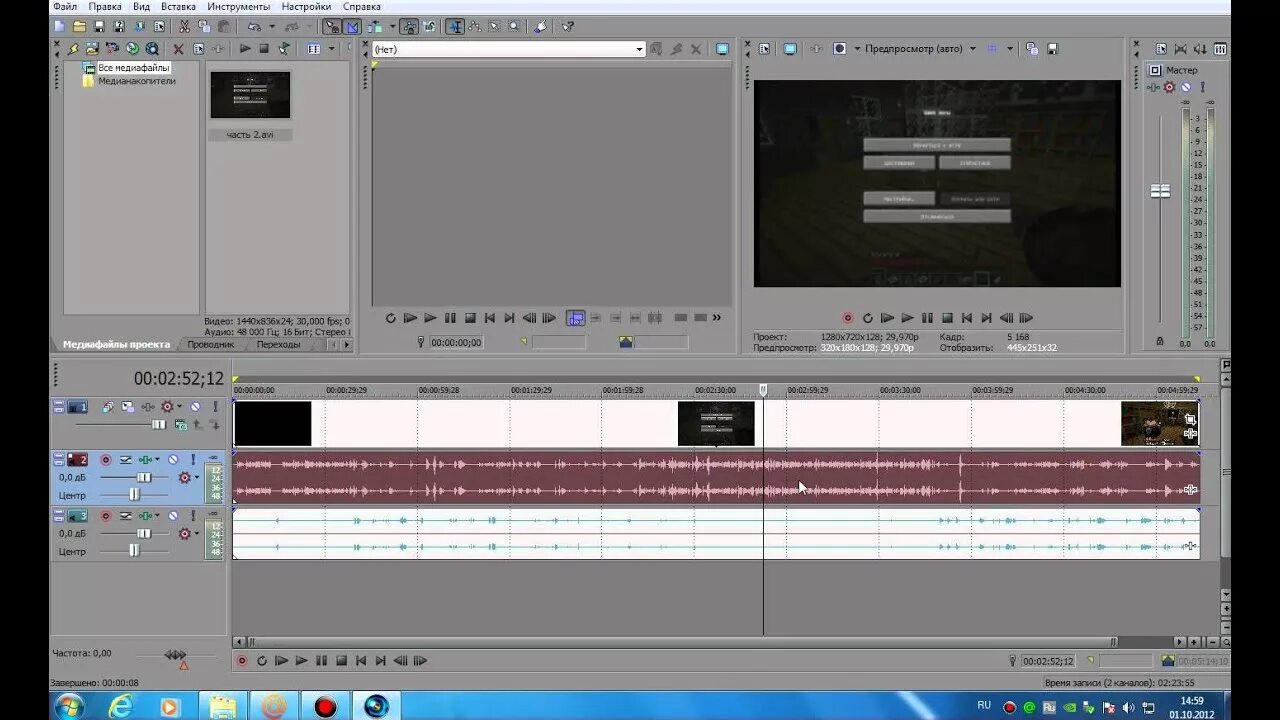Mute video track 1
Viewport: 1280px width, 720px height.
click(195, 406)
